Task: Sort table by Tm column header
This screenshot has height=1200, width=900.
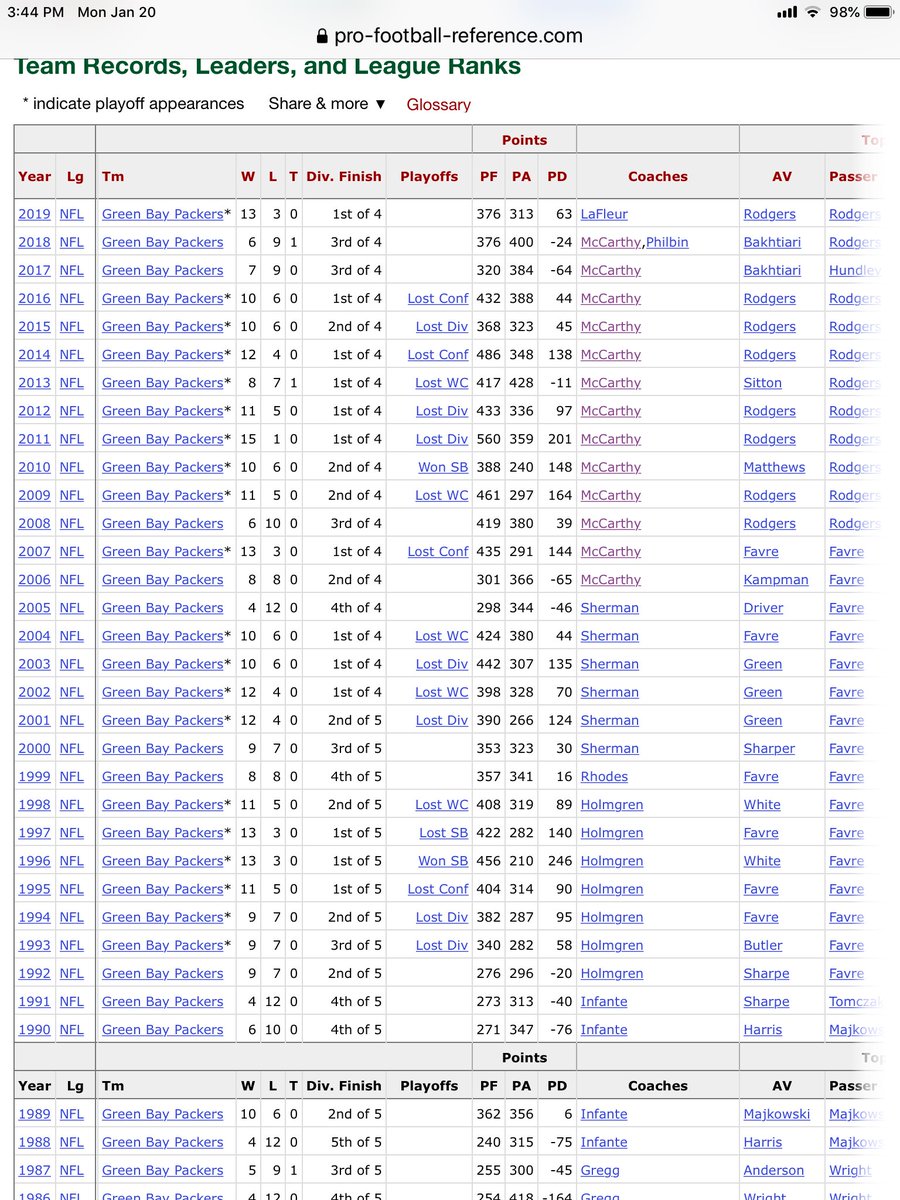Action: pyautogui.click(x=113, y=176)
